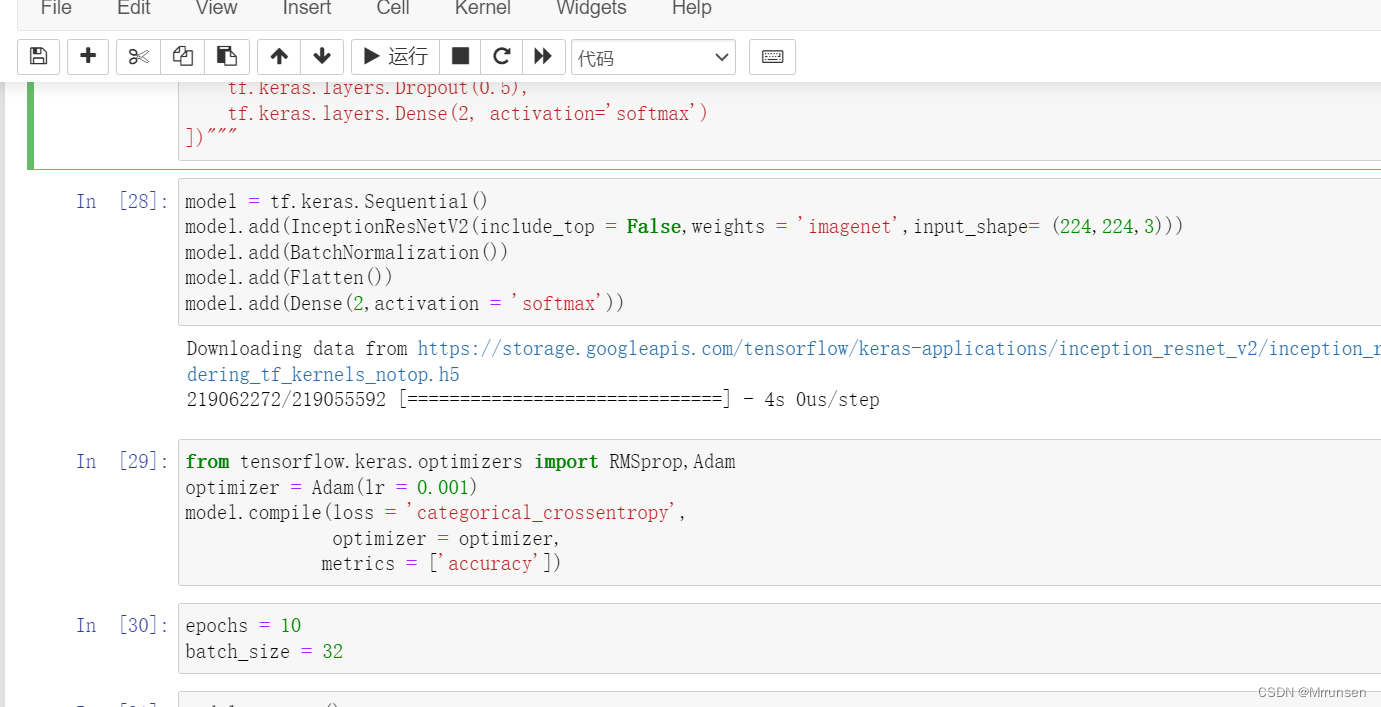Click the line batch_size = 32
Viewport: 1381px width, 707px height.
[264, 651]
